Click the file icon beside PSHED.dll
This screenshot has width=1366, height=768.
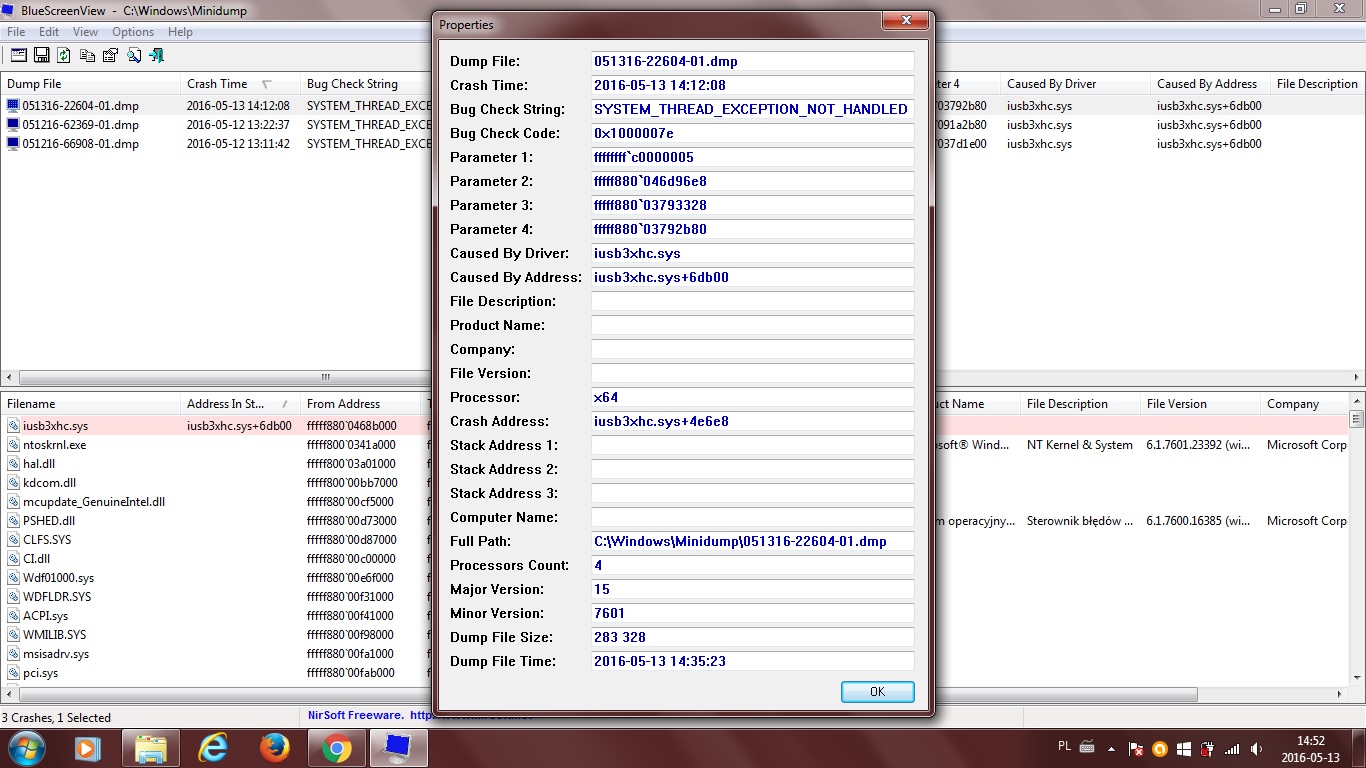click(x=13, y=521)
